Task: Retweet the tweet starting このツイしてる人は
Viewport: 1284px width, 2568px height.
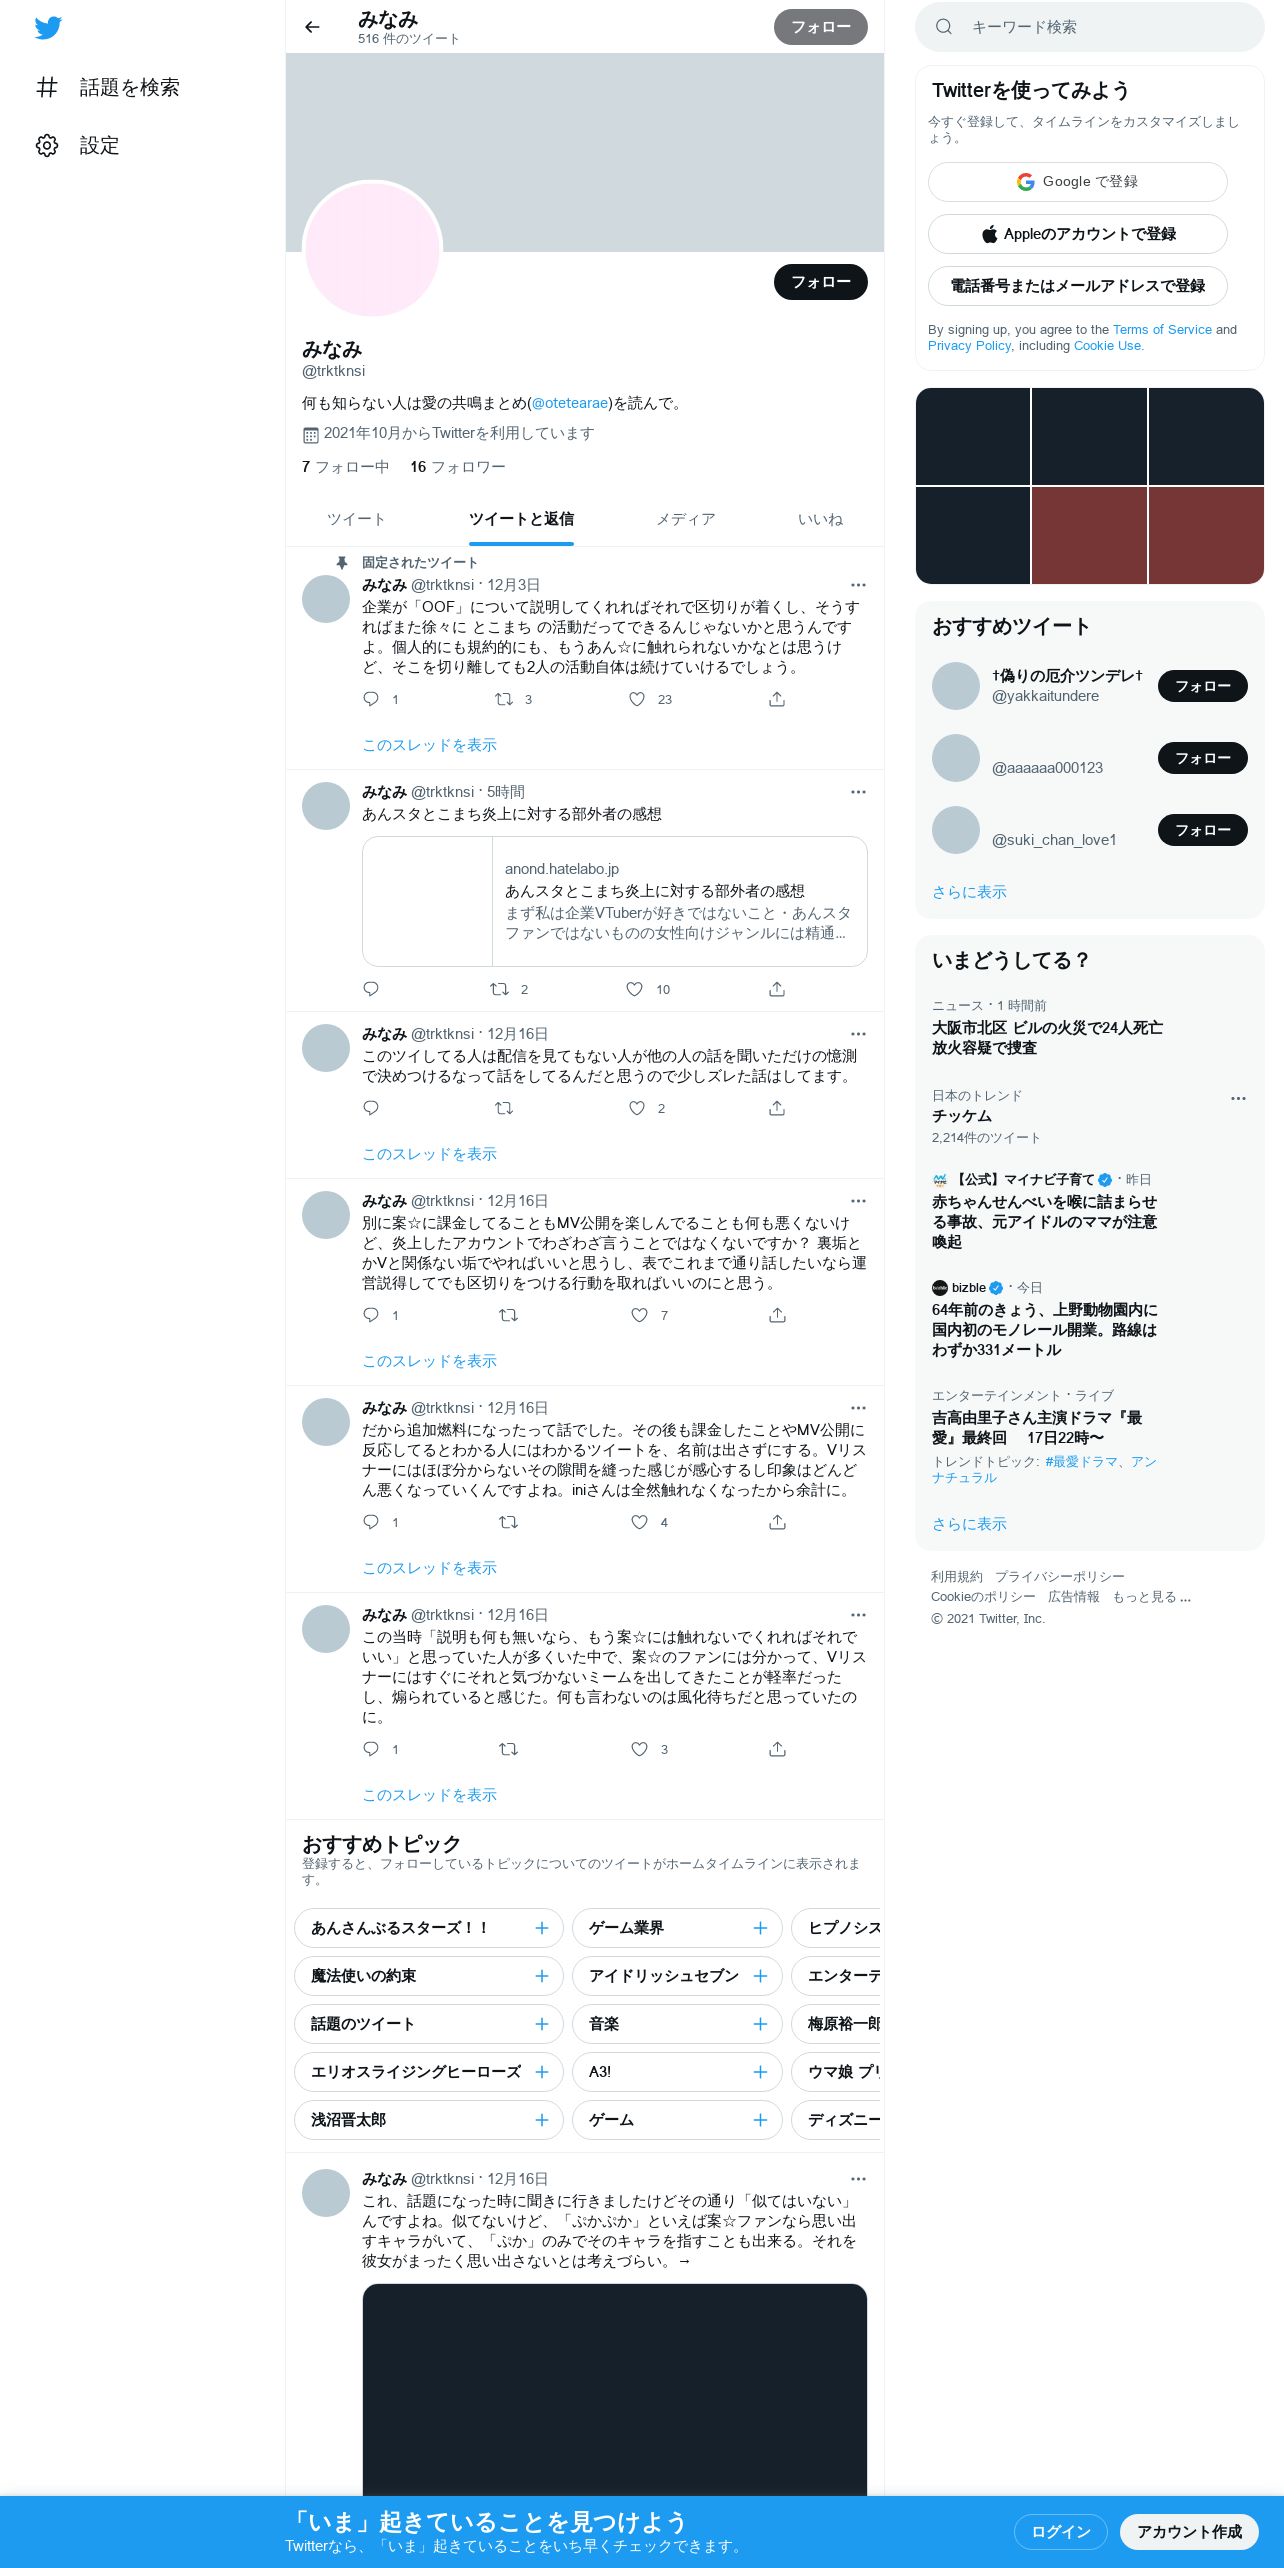Action: 504,1108
